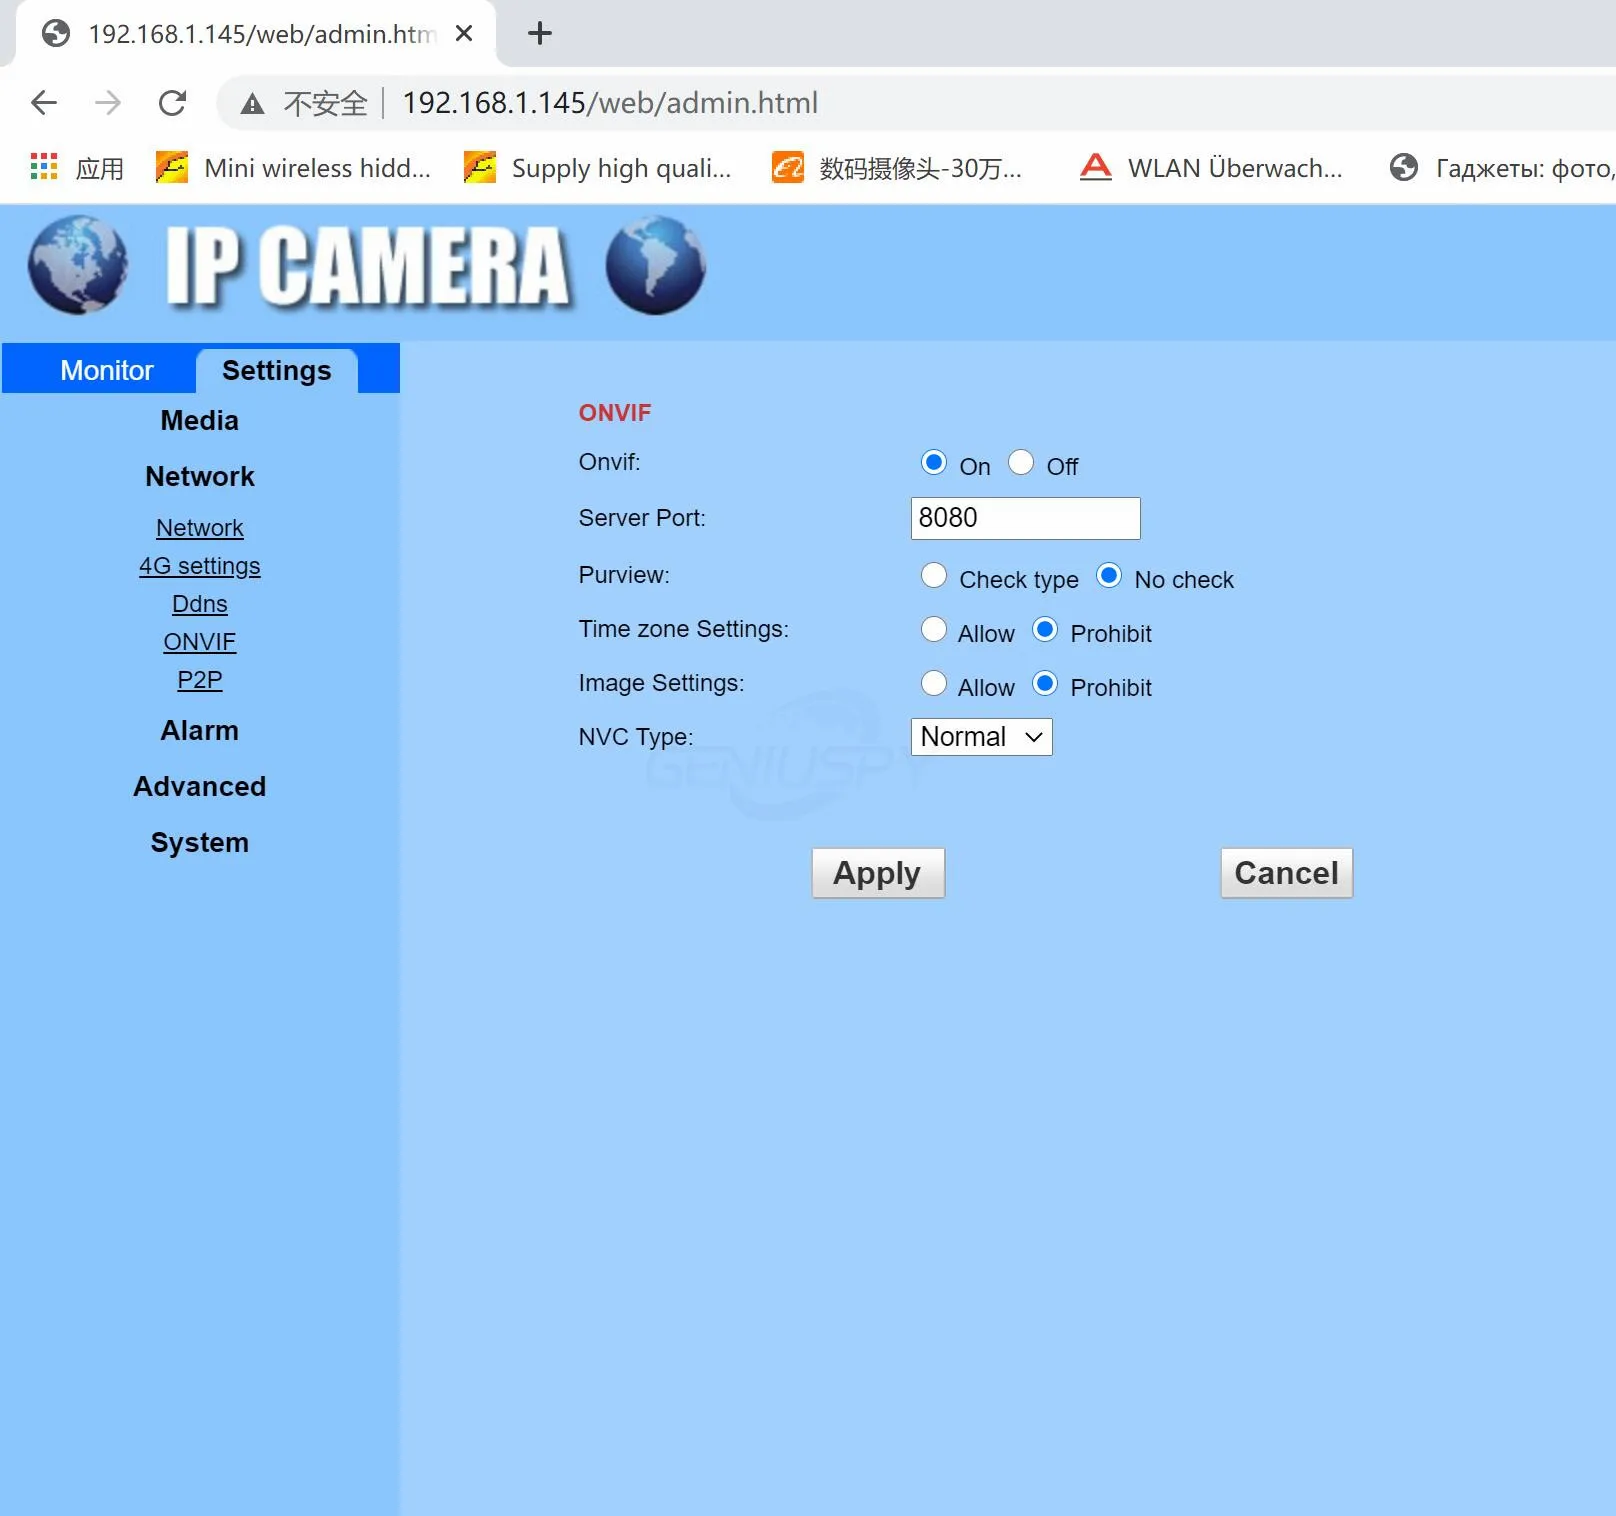Select Check type for Purview

933,576
